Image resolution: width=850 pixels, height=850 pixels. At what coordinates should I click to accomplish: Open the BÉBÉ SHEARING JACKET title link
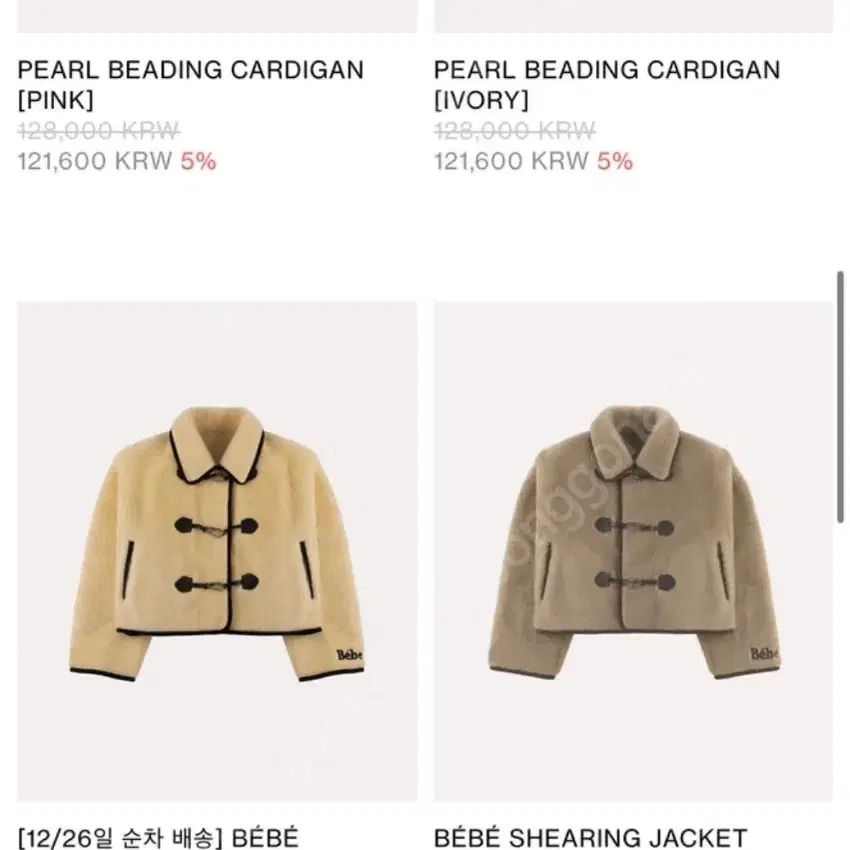pos(590,838)
